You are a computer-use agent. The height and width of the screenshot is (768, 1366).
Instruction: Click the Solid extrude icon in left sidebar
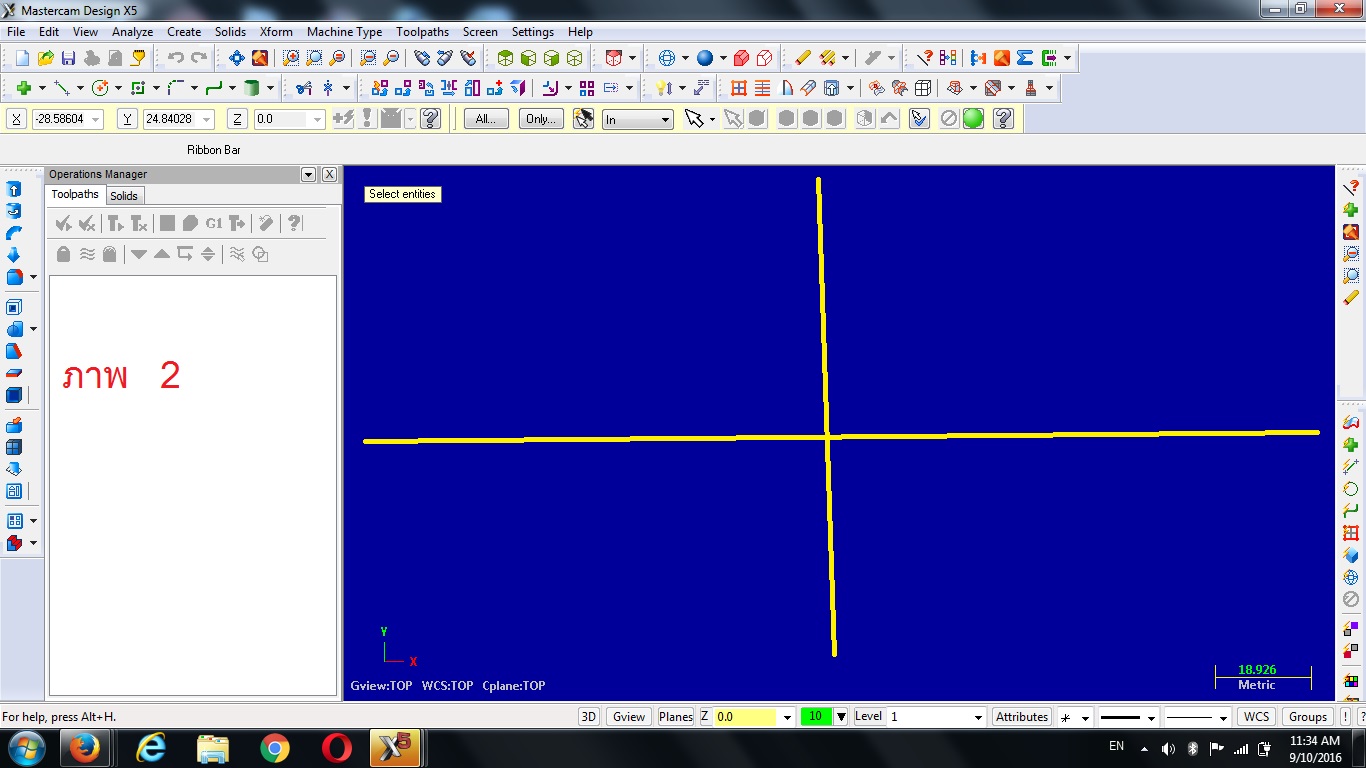pyautogui.click(x=14, y=190)
